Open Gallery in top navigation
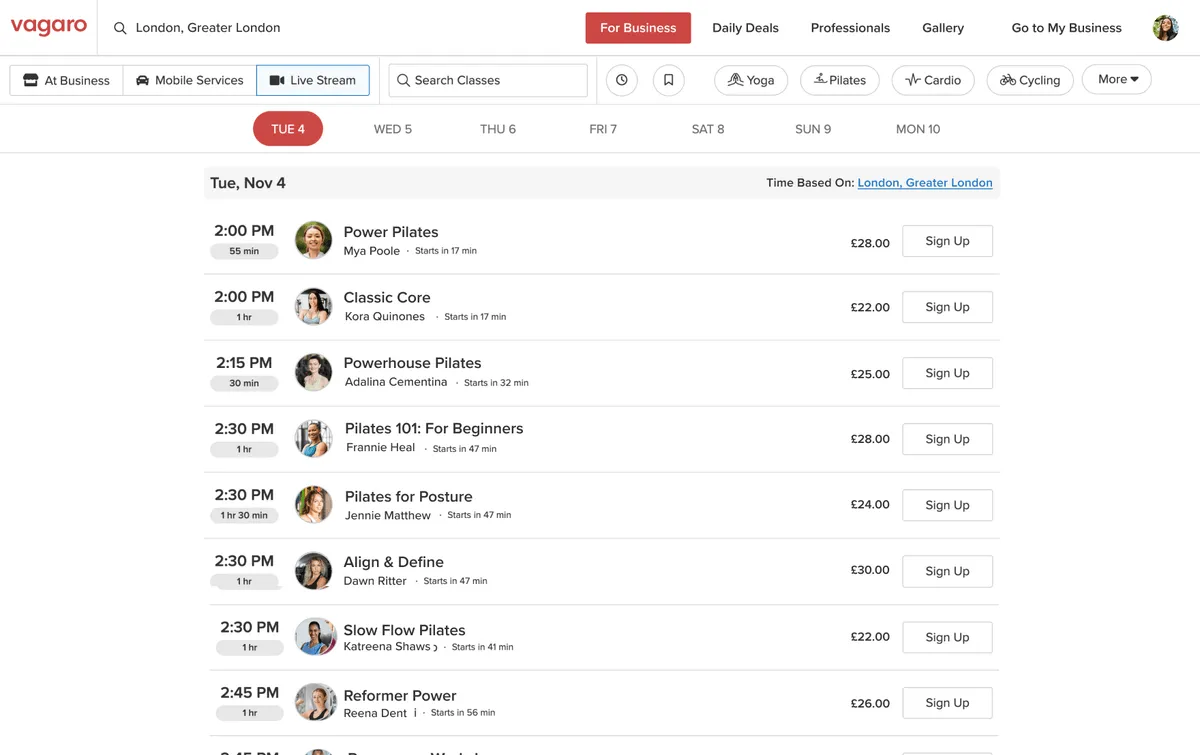This screenshot has width=1200, height=755. tap(943, 28)
